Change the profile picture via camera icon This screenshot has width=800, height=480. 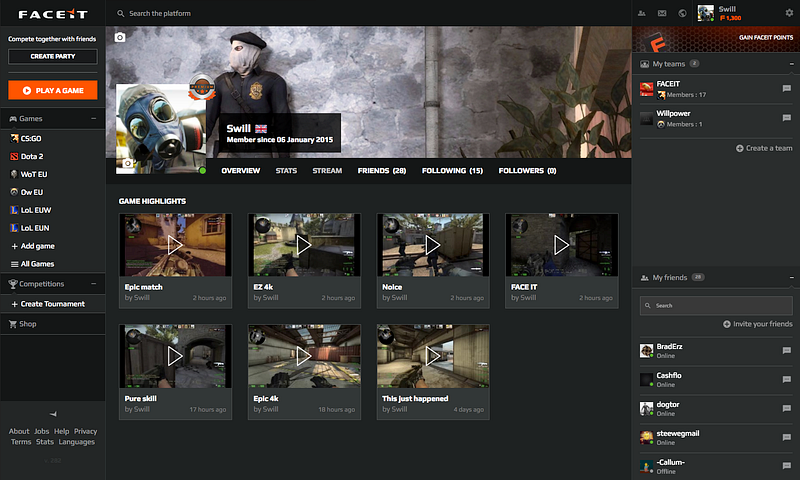point(128,163)
